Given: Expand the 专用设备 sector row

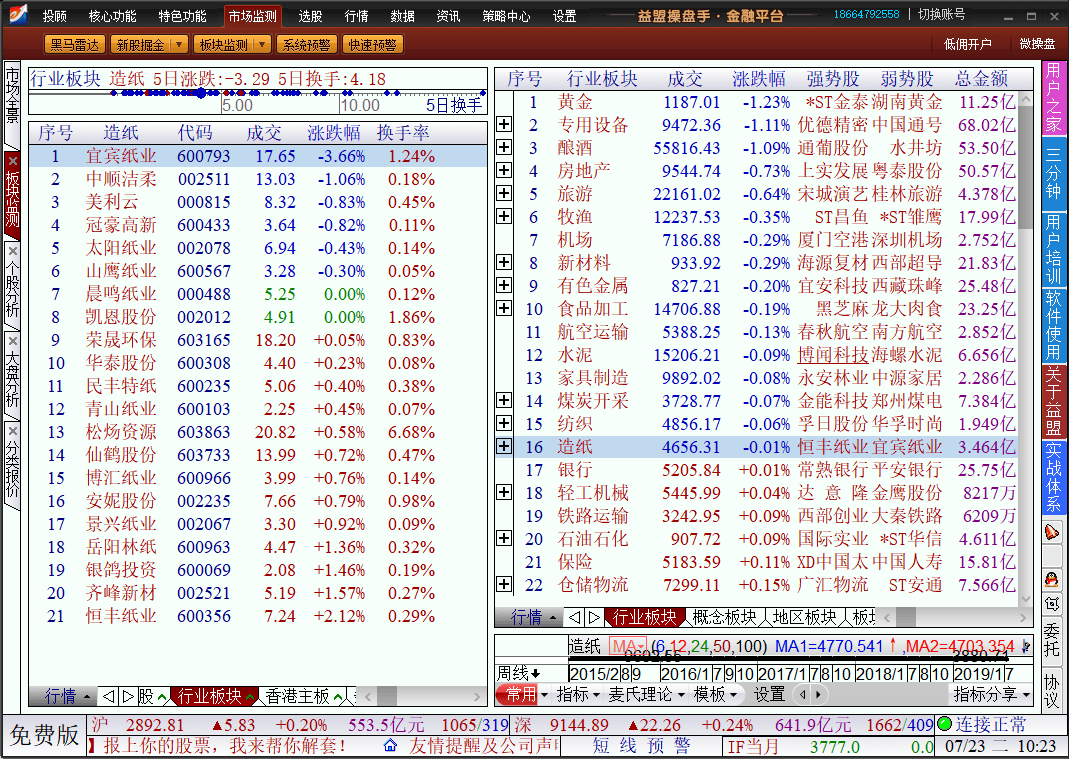Looking at the screenshot, I should (504, 124).
